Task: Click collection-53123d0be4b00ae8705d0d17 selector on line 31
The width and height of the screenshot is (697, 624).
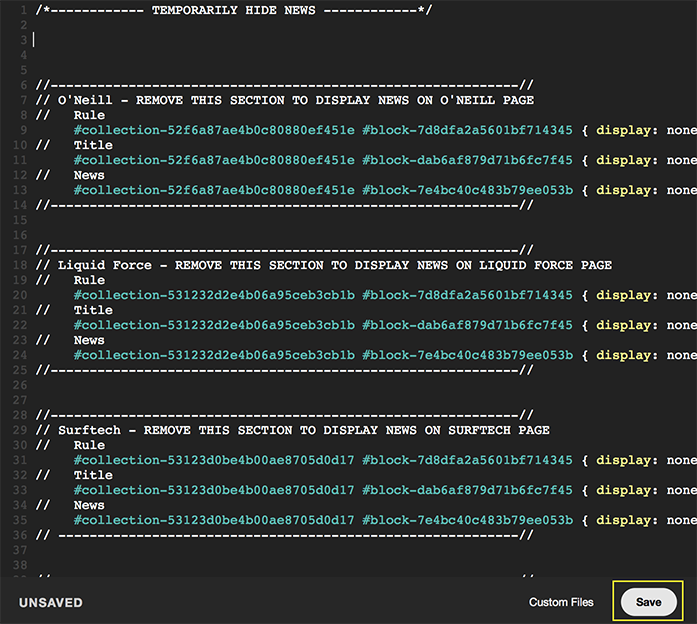Action: [x=214, y=460]
